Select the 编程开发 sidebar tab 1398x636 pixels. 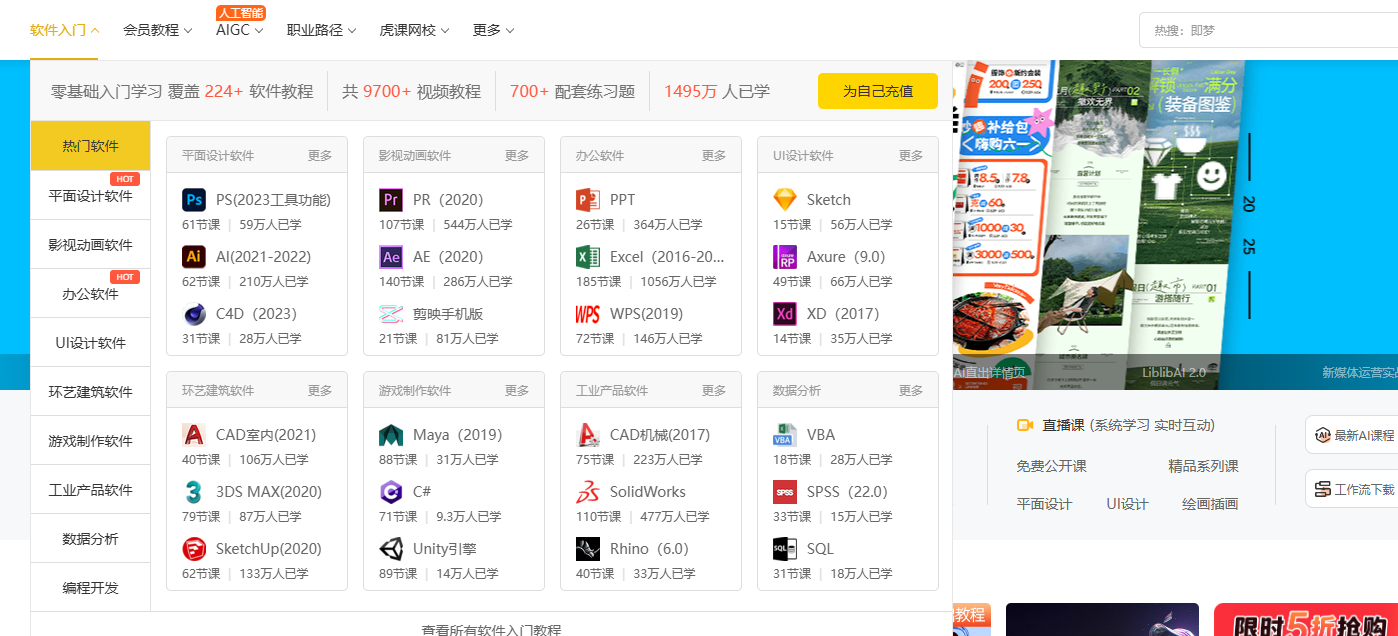[x=91, y=588]
